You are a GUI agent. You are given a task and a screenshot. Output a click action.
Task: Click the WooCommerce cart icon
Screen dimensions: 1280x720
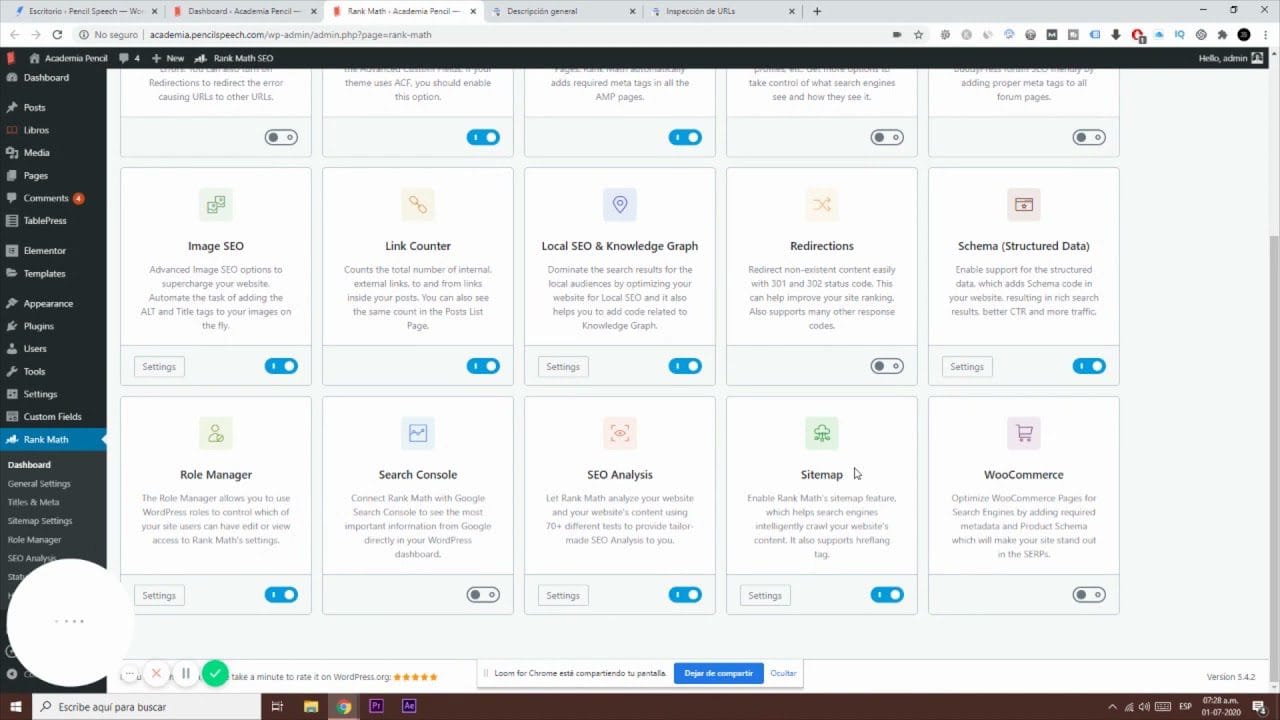pos(1024,433)
